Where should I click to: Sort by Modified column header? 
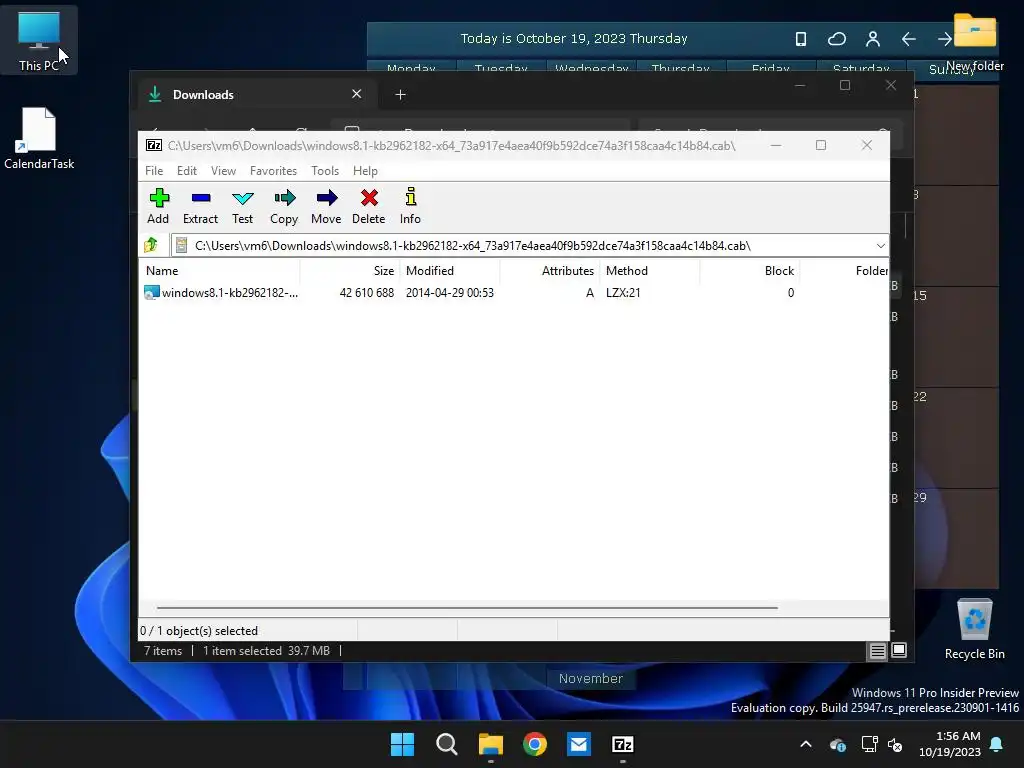click(450, 270)
